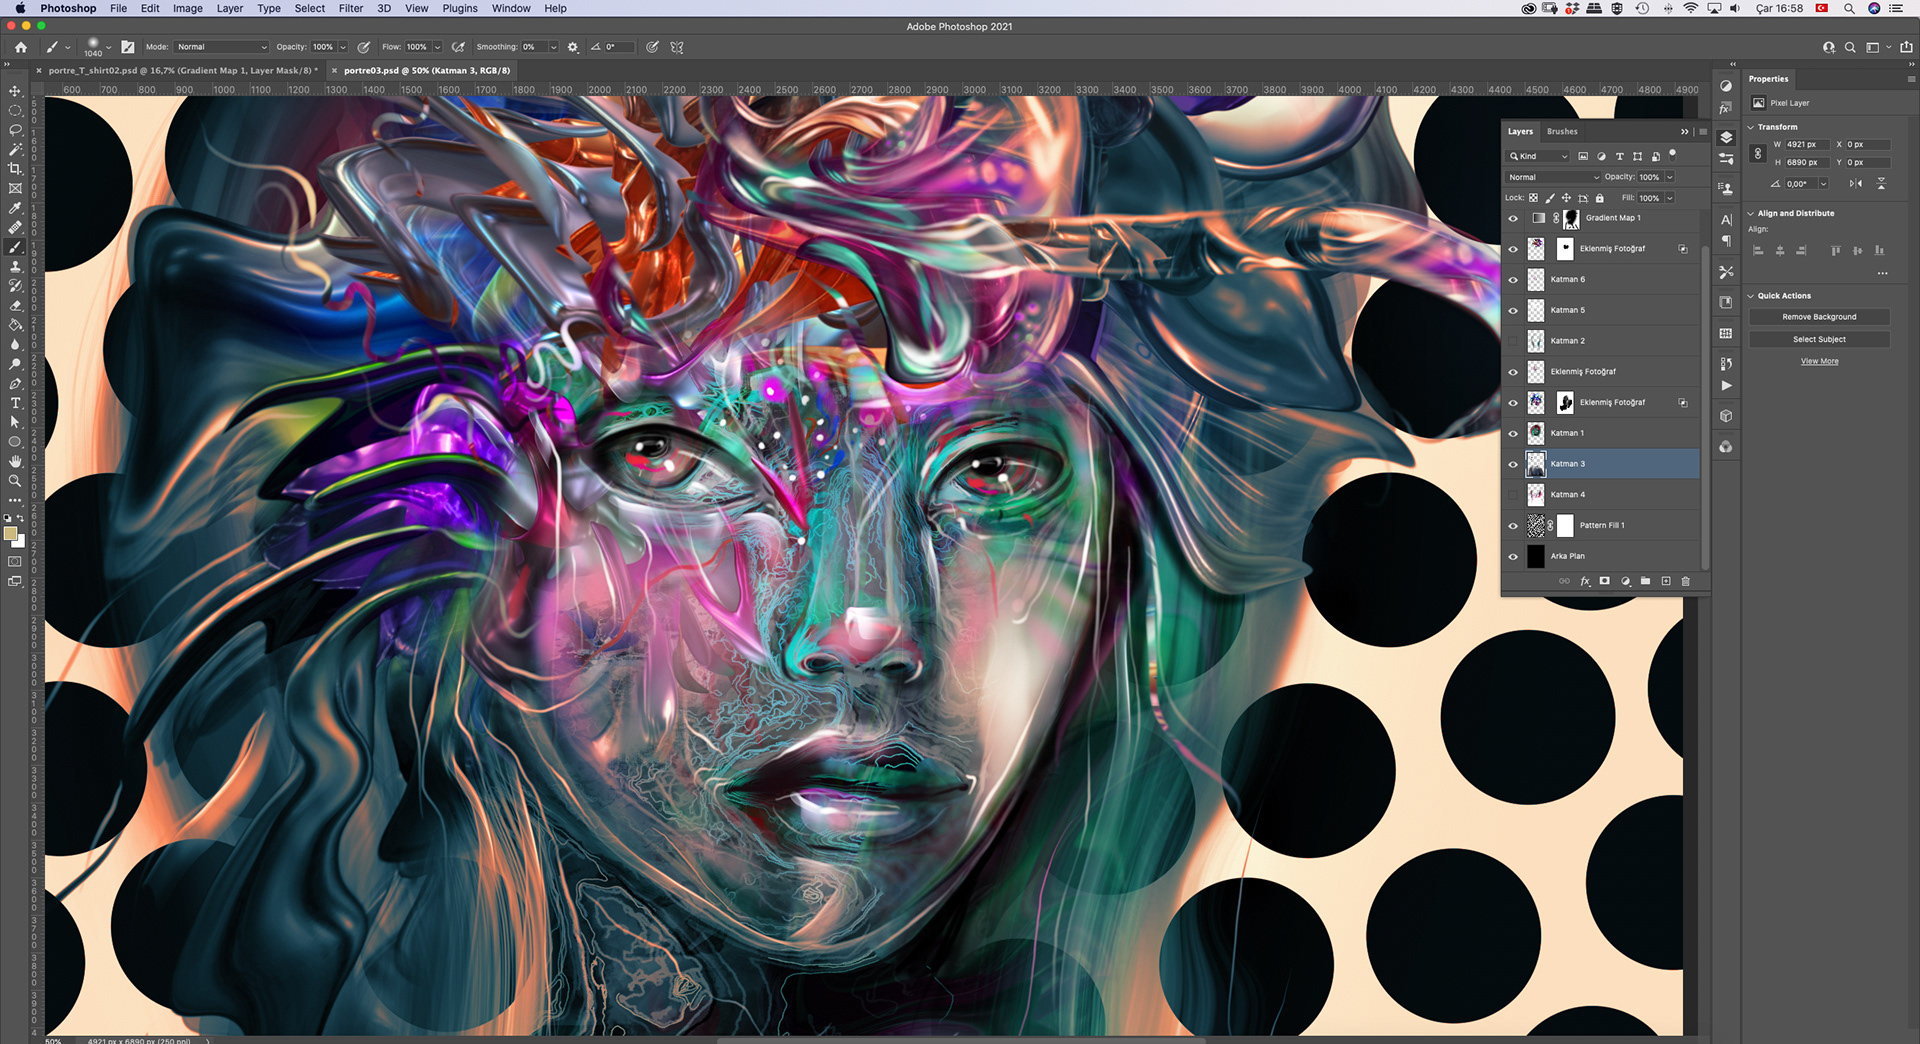This screenshot has width=1920, height=1044.
Task: Toggle symmetry butterfly paint options
Action: [x=677, y=47]
